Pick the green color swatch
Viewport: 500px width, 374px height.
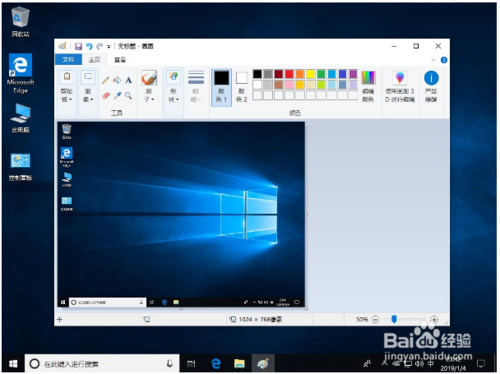[x=321, y=74]
